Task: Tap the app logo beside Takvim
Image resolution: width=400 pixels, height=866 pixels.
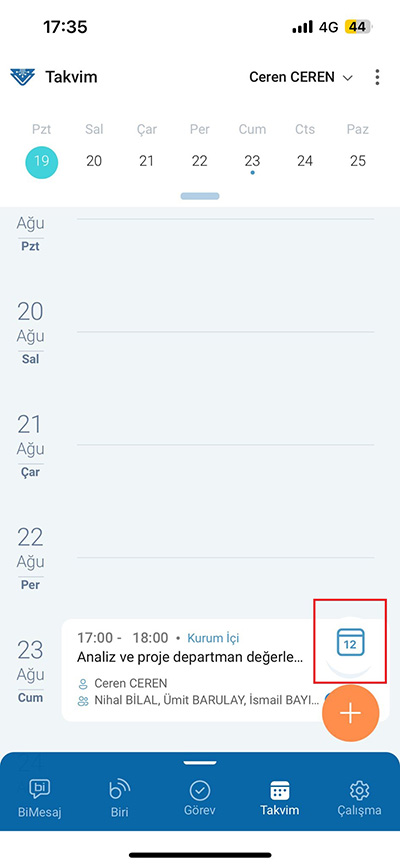Action: coord(23,77)
